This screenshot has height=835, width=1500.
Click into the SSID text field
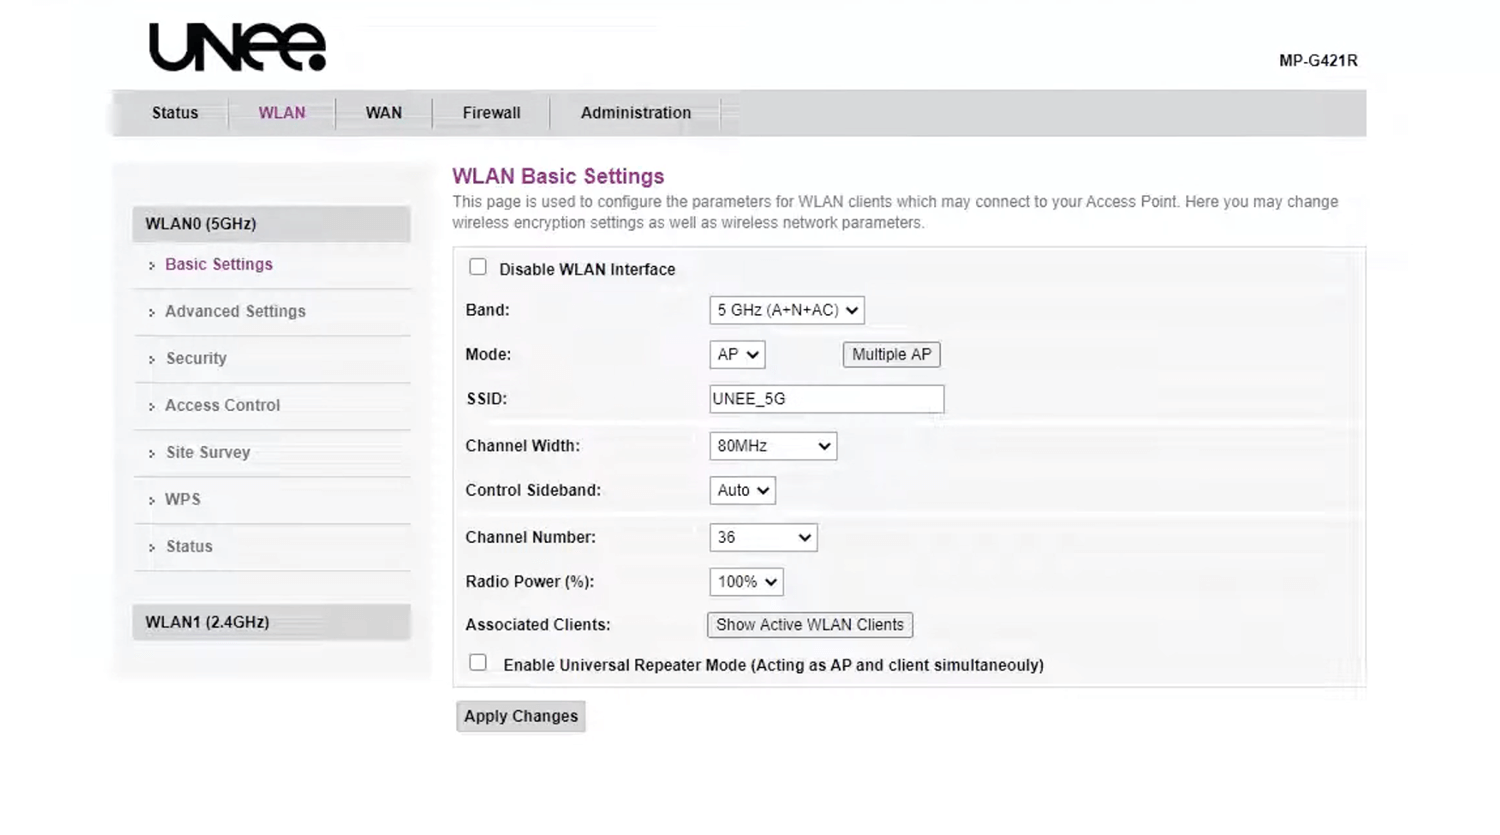[826, 399]
